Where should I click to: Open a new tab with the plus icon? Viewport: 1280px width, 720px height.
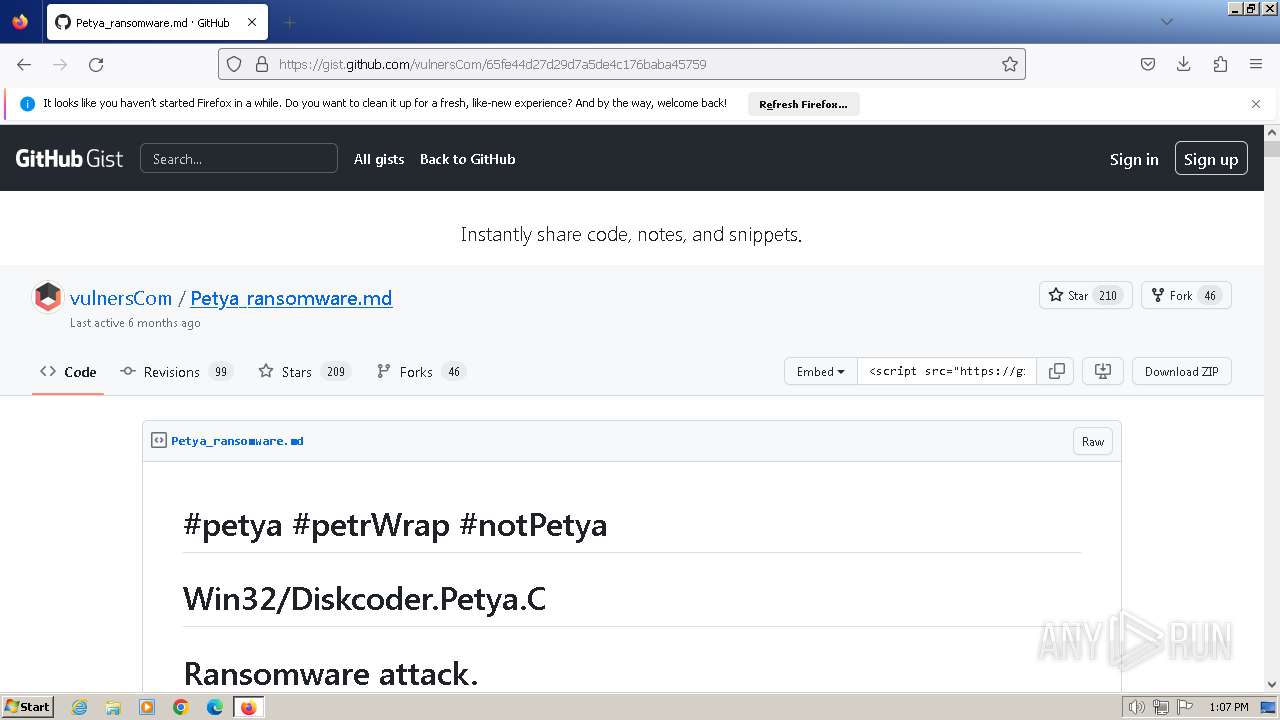tap(290, 22)
